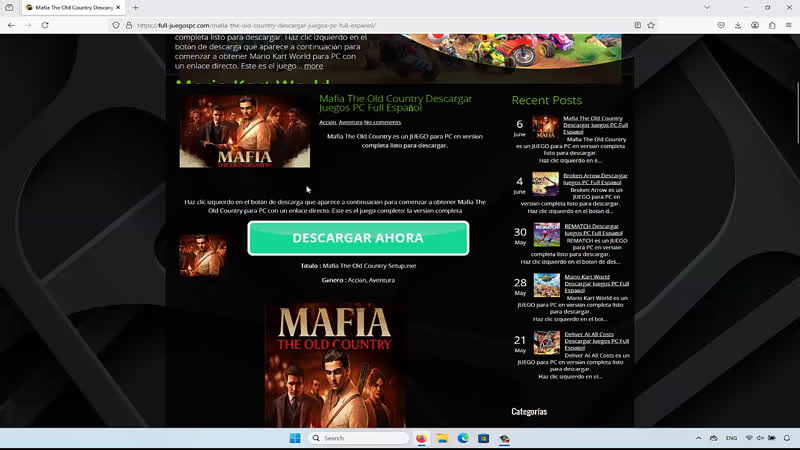Click the Mario Kart World recent thumbnail
The image size is (800, 450).
[546, 285]
